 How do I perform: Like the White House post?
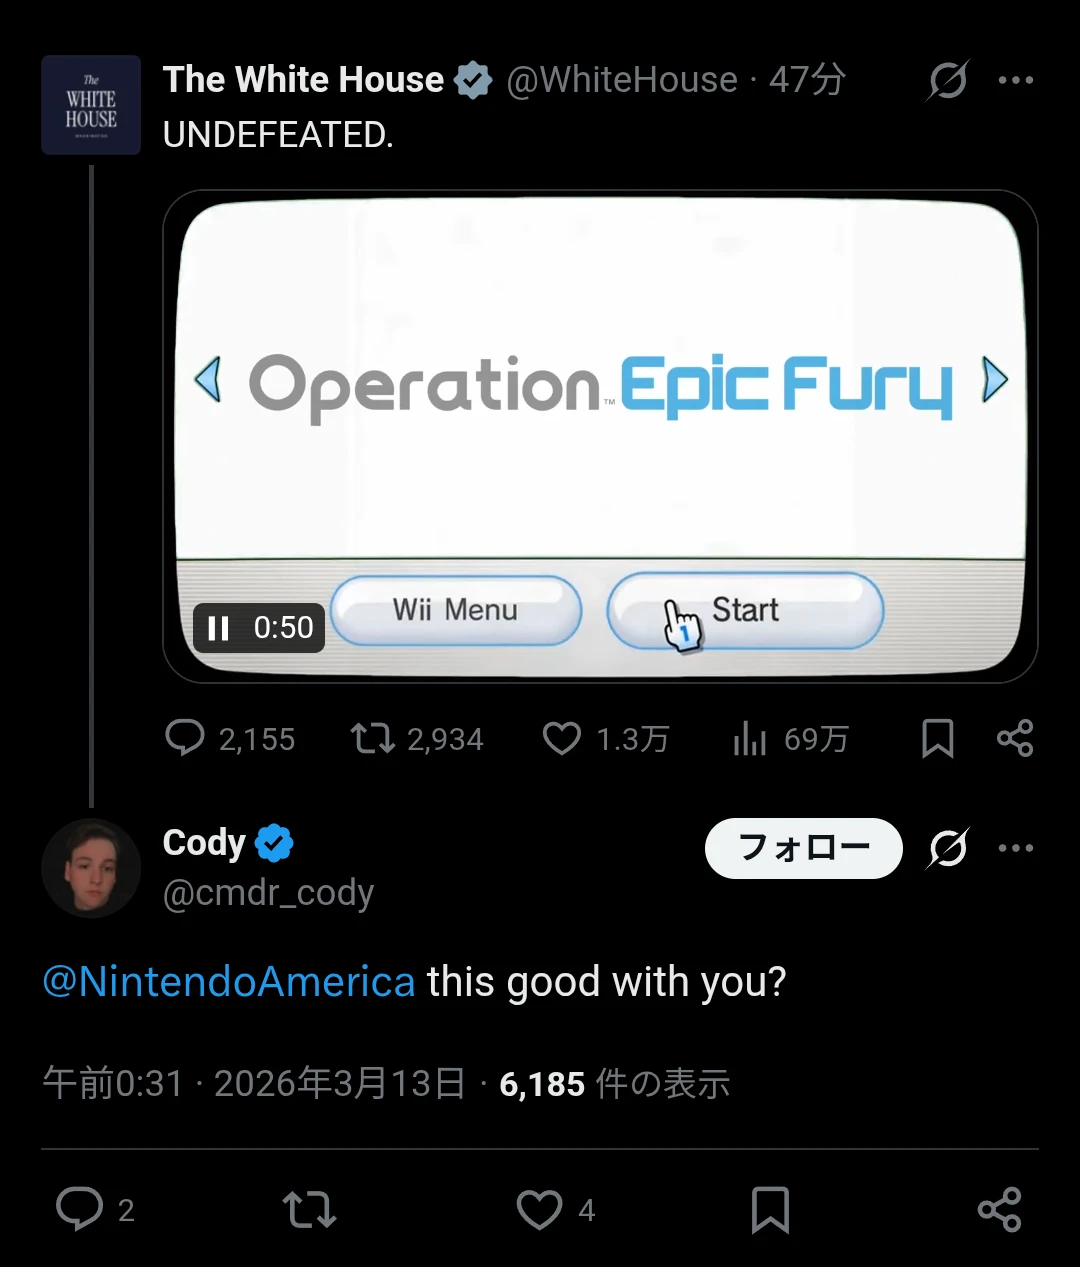click(x=561, y=739)
